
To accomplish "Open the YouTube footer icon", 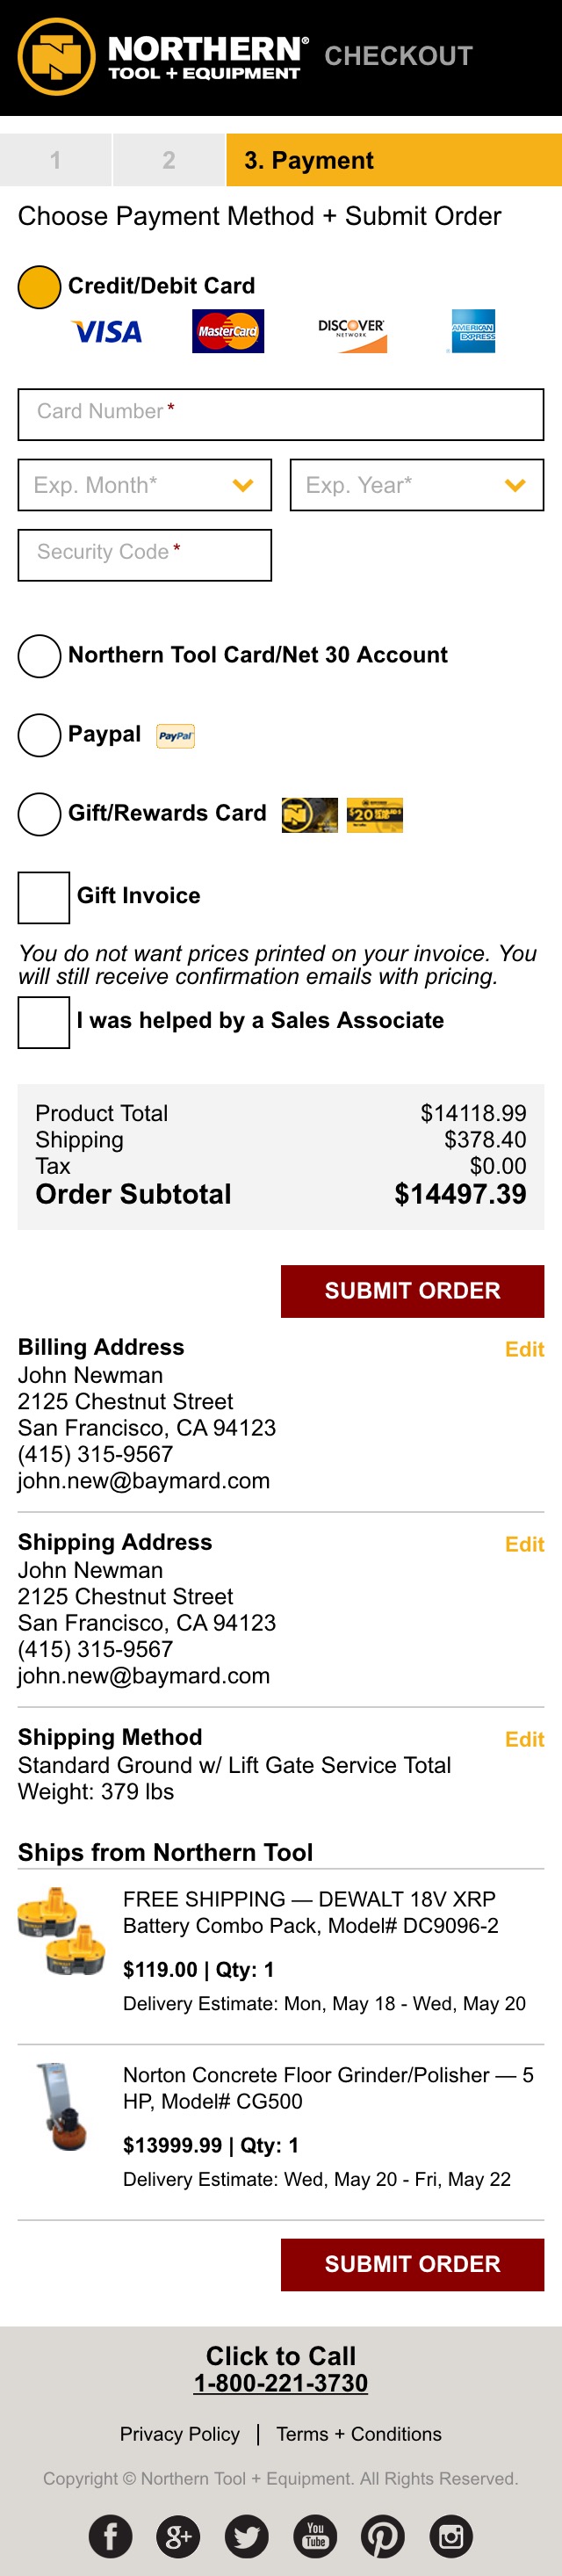I will coord(315,2535).
